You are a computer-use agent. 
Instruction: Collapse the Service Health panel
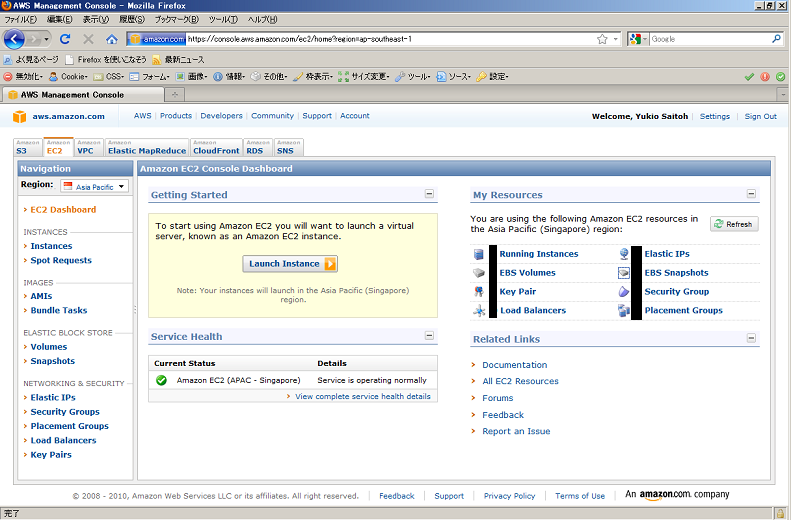click(x=429, y=337)
